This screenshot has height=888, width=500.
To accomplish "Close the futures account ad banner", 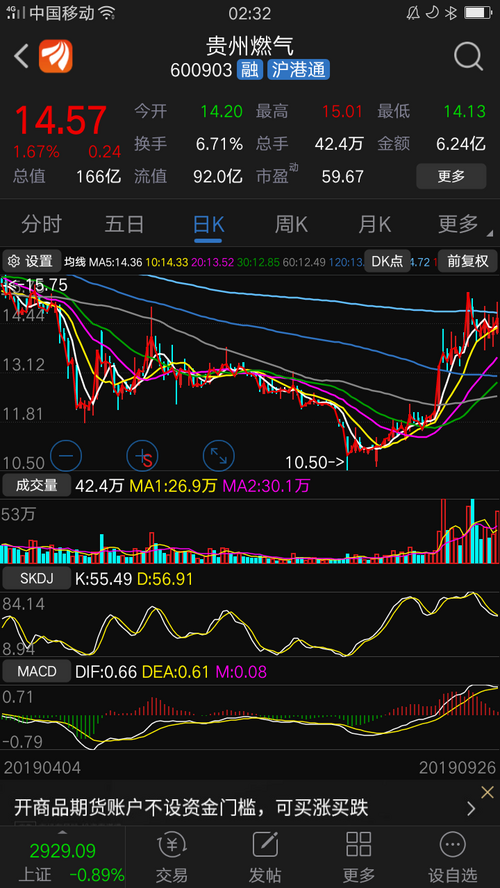I will pyautogui.click(x=487, y=792).
